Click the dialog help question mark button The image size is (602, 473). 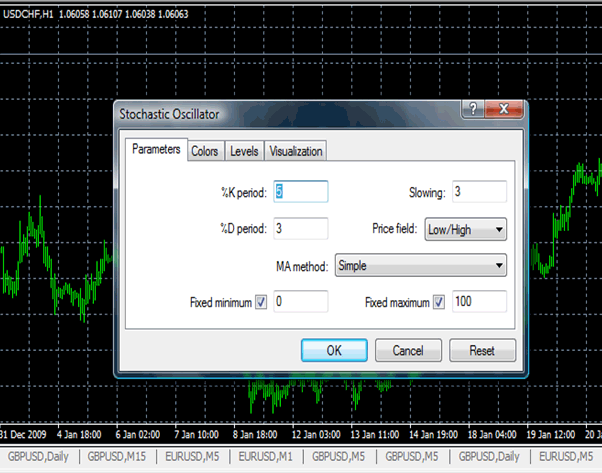pyautogui.click(x=473, y=109)
